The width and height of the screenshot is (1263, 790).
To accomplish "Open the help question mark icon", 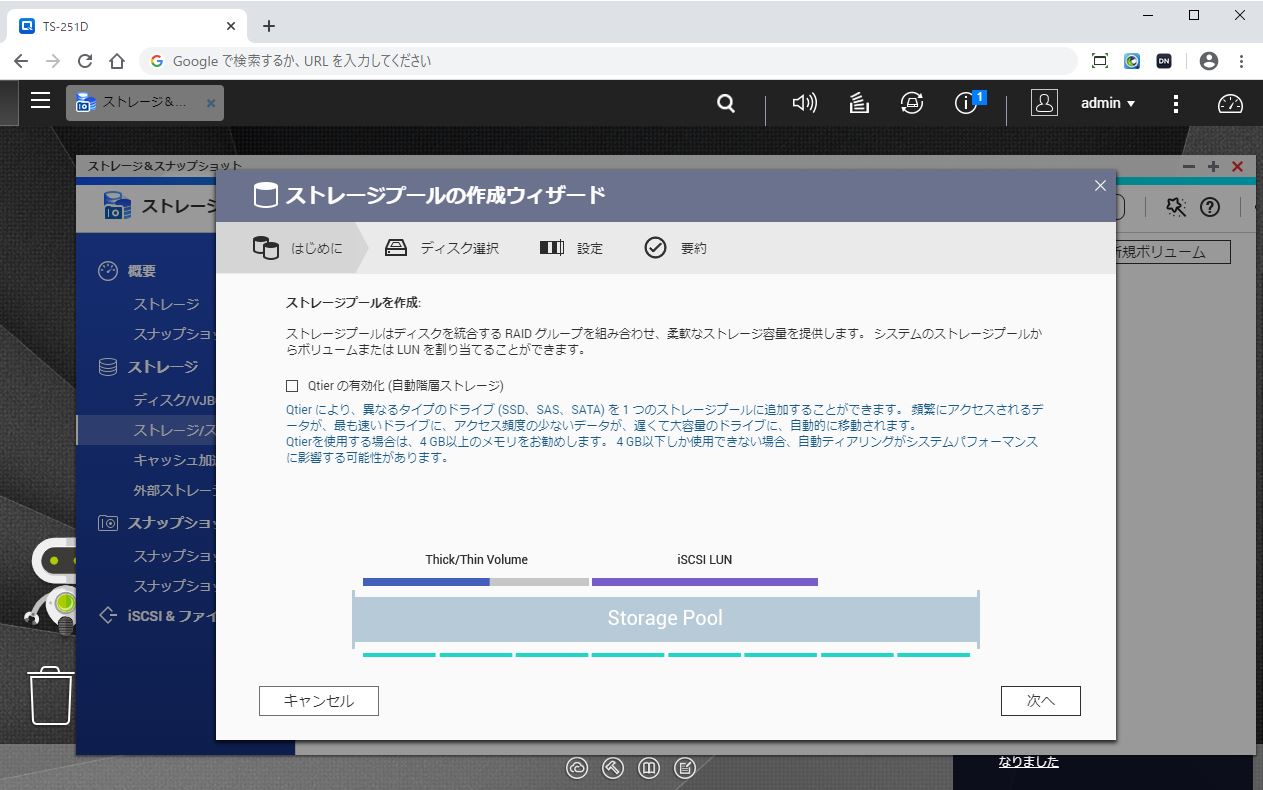I will pyautogui.click(x=1210, y=207).
